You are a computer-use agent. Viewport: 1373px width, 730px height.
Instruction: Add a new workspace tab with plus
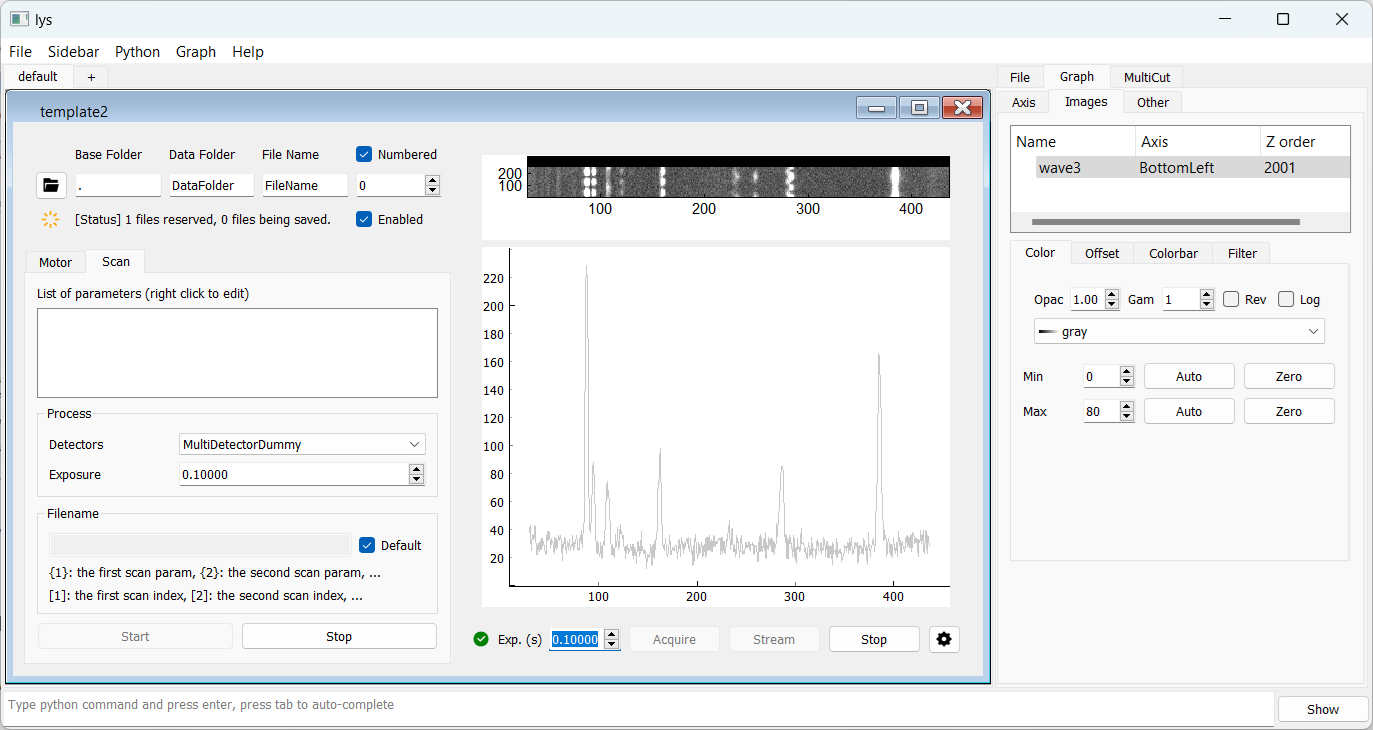(x=91, y=77)
